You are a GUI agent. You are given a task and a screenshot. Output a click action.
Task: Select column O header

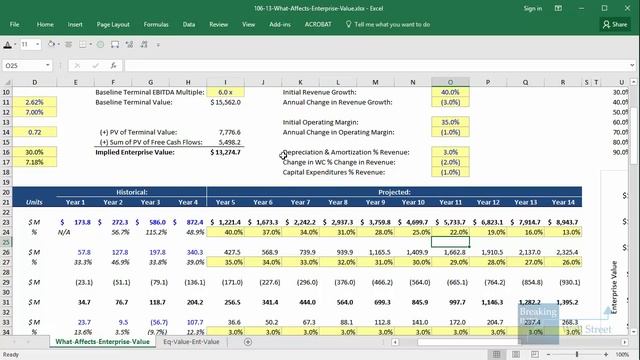pos(450,82)
